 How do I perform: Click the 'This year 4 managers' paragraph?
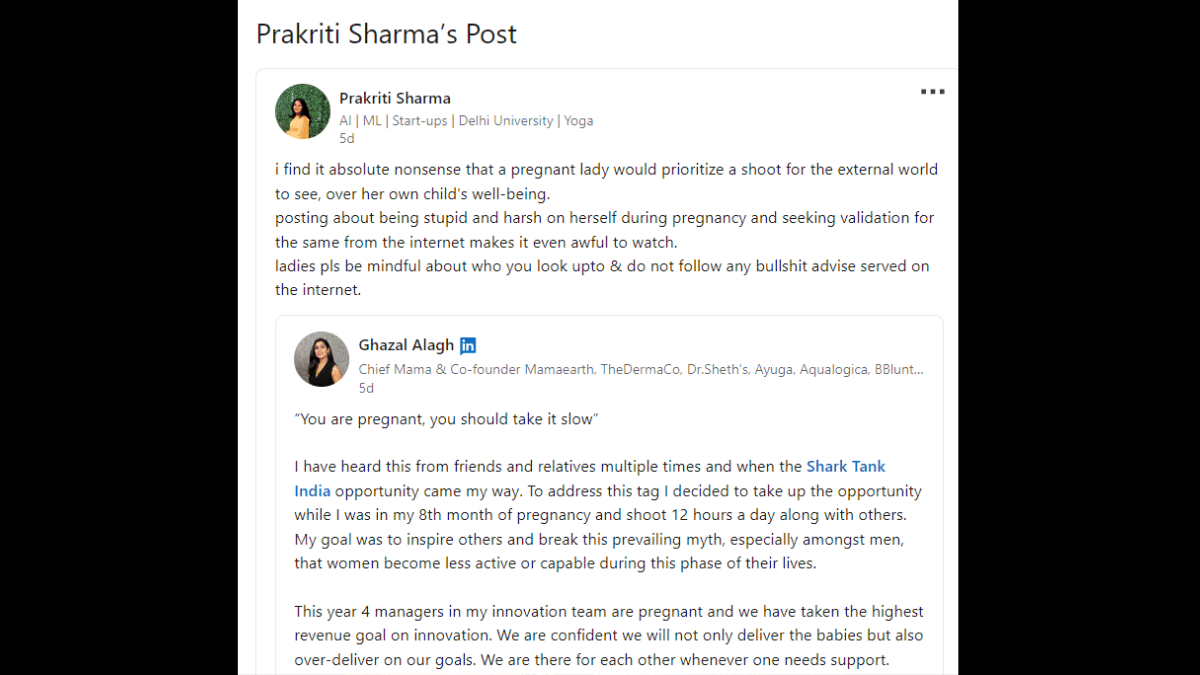609,635
